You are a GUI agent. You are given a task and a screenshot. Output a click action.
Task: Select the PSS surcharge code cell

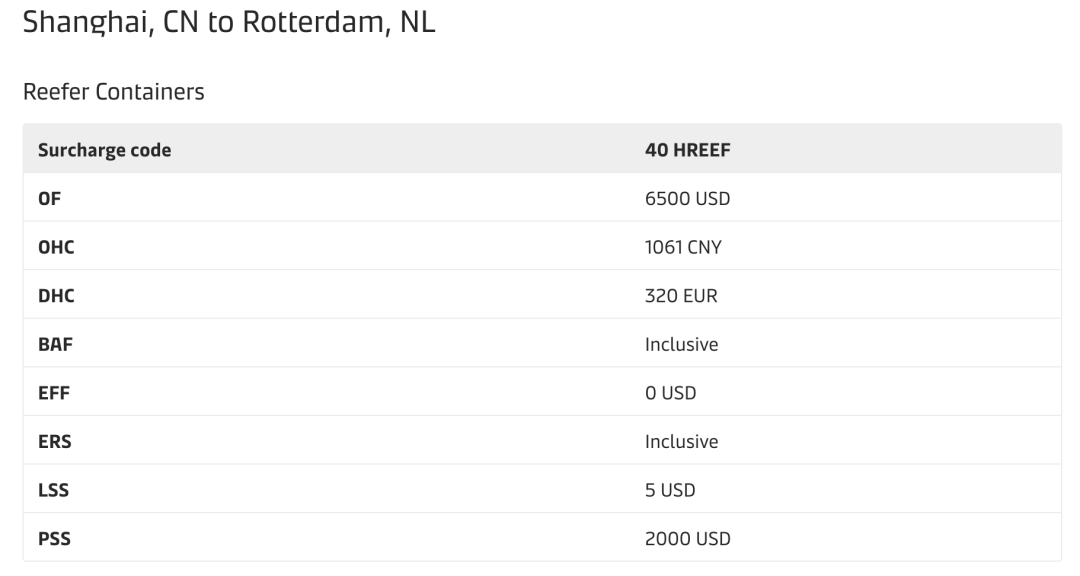(x=52, y=539)
